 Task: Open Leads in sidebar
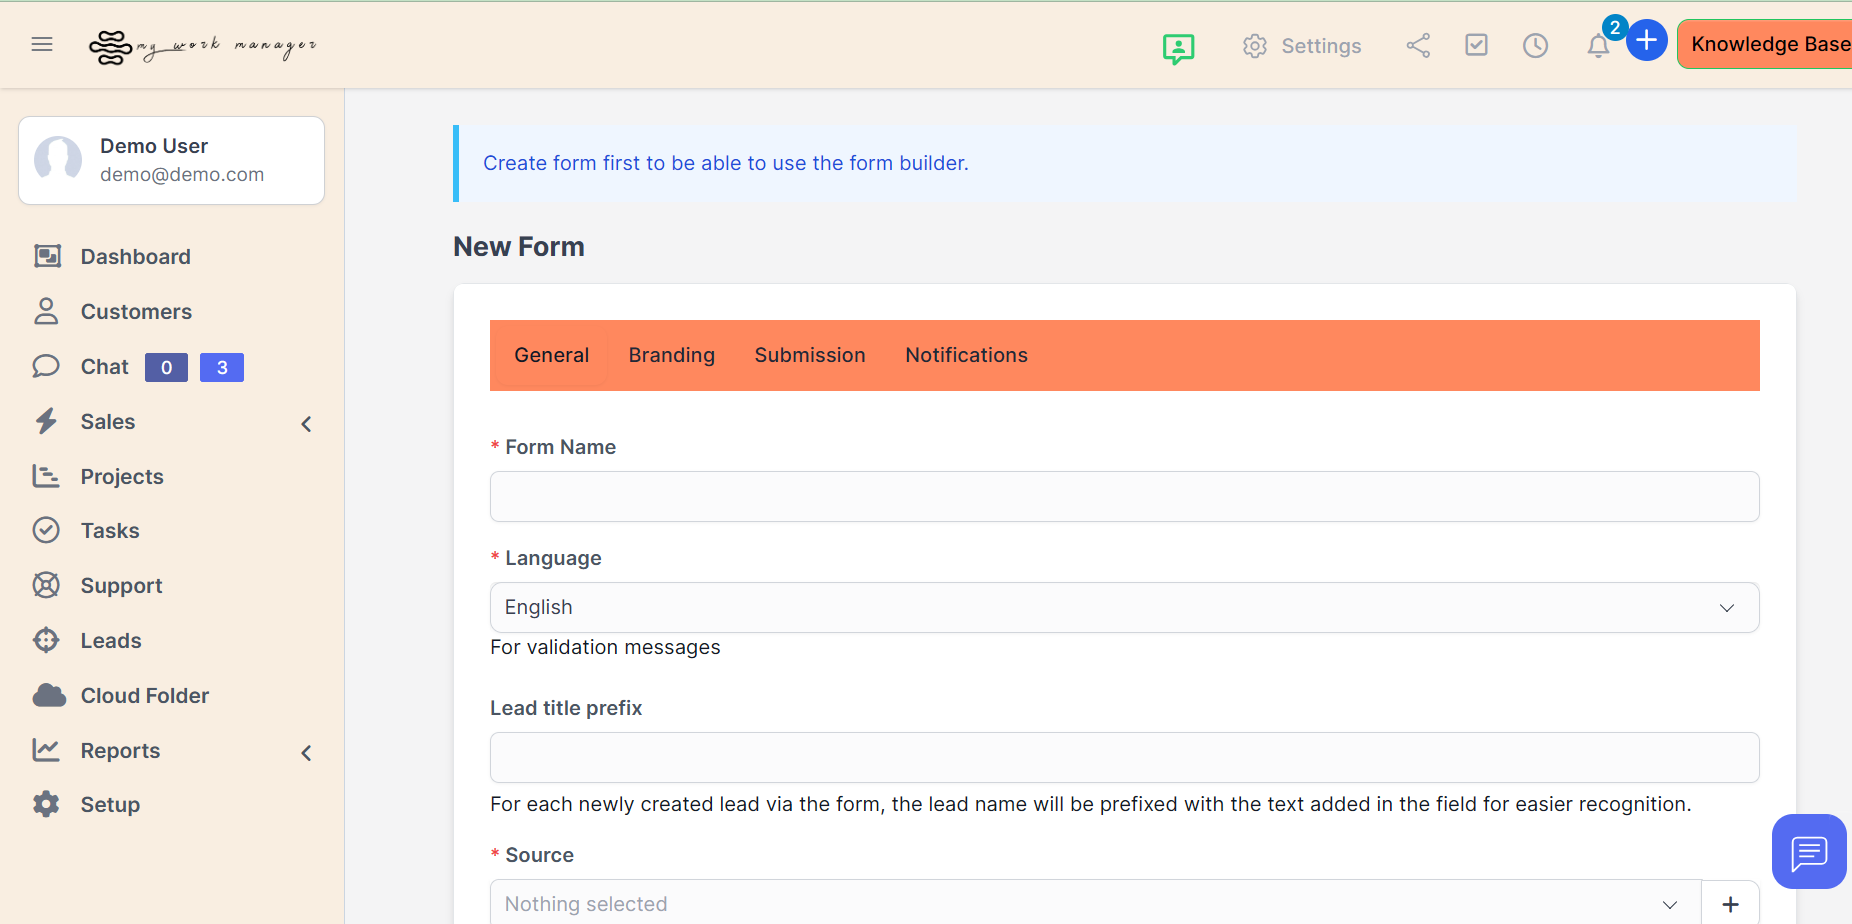111,641
